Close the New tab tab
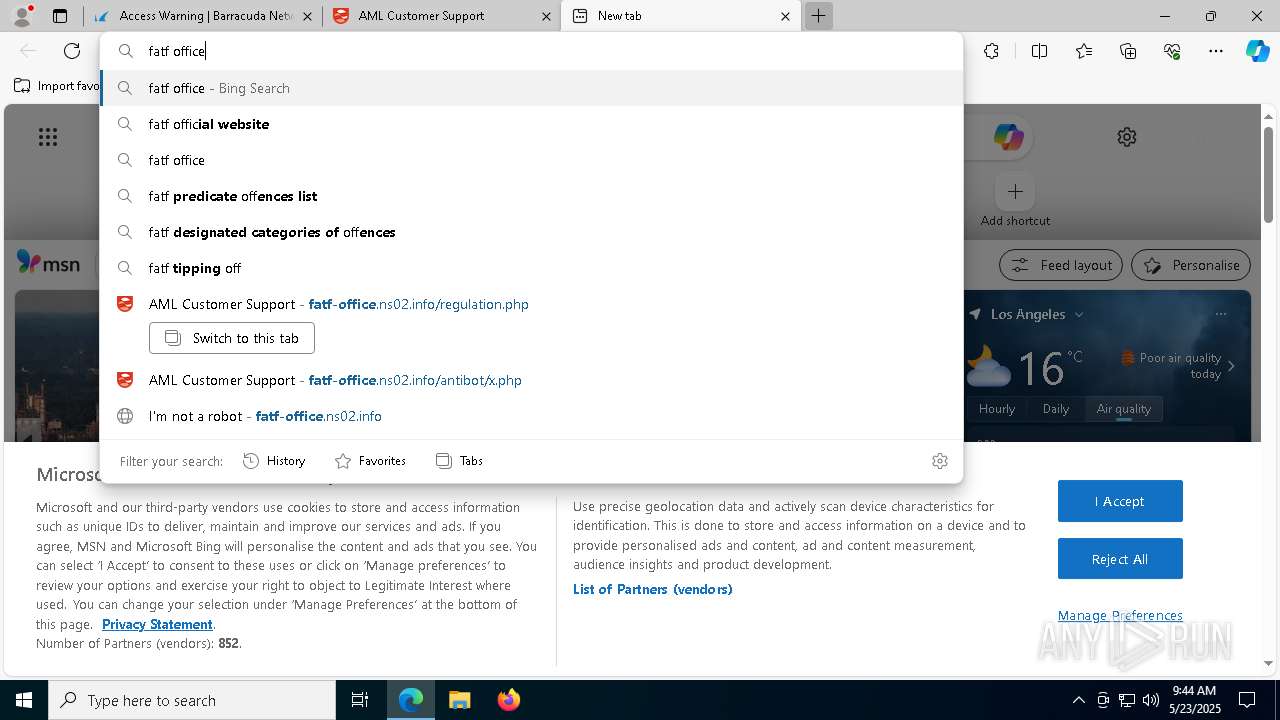1280x720 pixels. pos(785,16)
